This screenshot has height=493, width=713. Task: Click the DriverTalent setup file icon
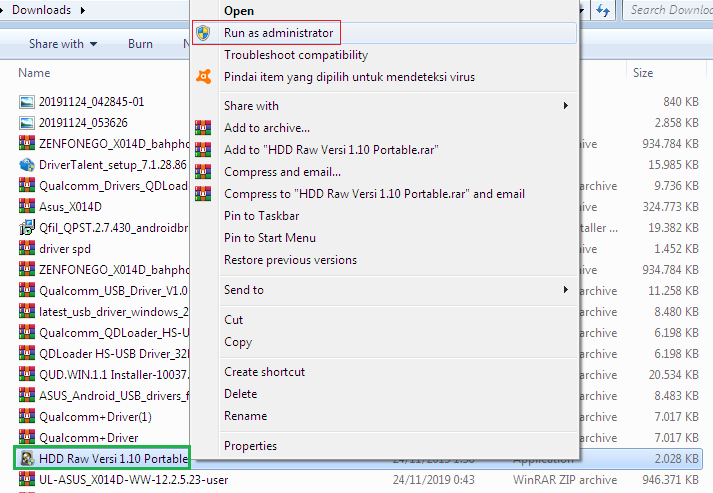27,165
